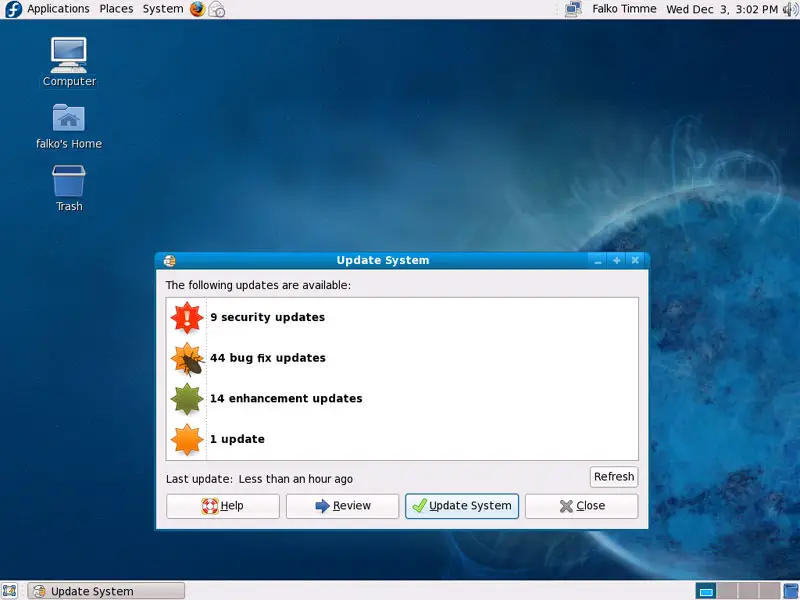Open the Trash desktop icon

(x=69, y=187)
